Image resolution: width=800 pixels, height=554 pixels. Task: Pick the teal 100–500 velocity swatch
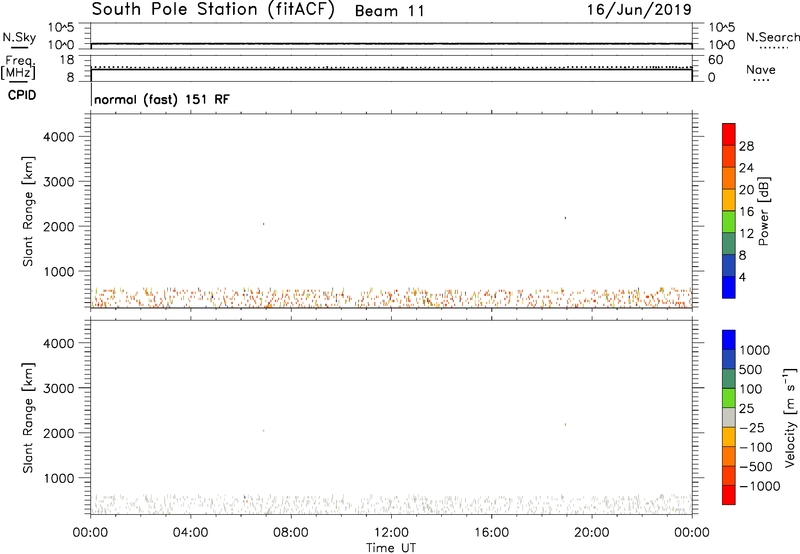pos(729,379)
